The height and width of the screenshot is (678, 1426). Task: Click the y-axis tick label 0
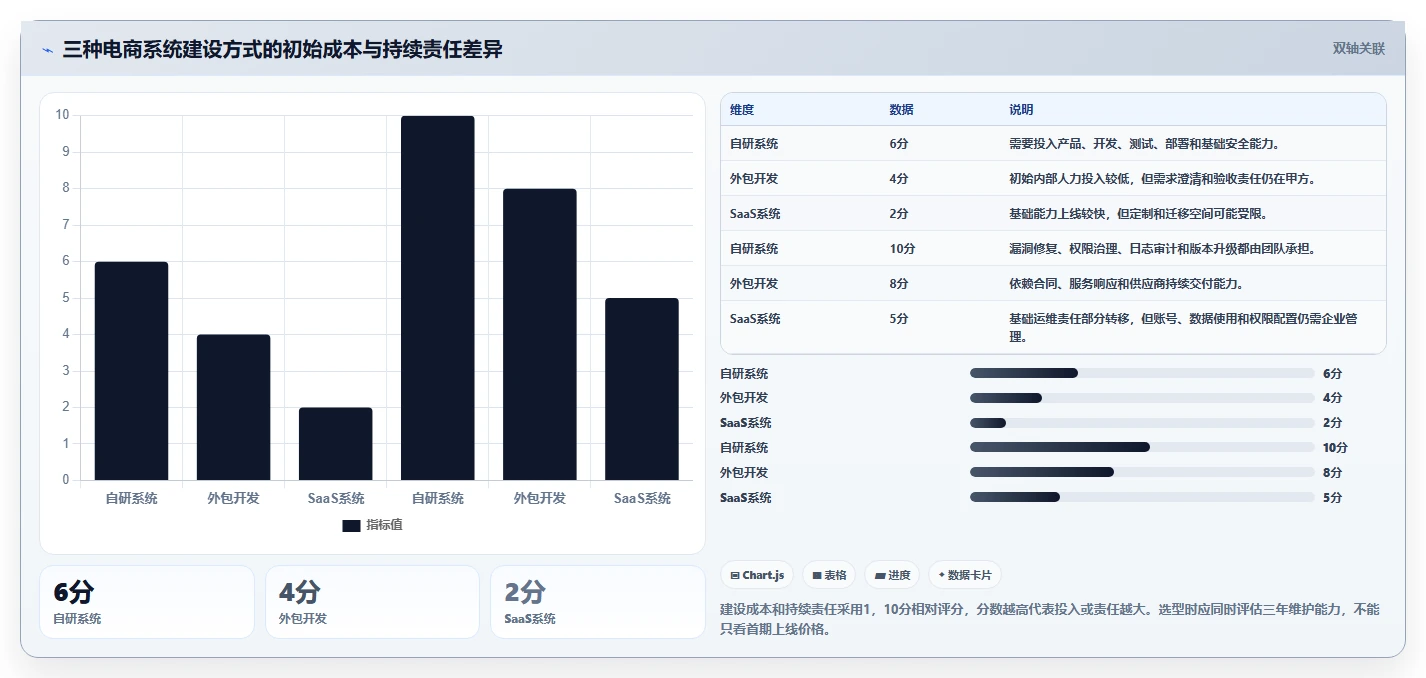[x=65, y=480]
